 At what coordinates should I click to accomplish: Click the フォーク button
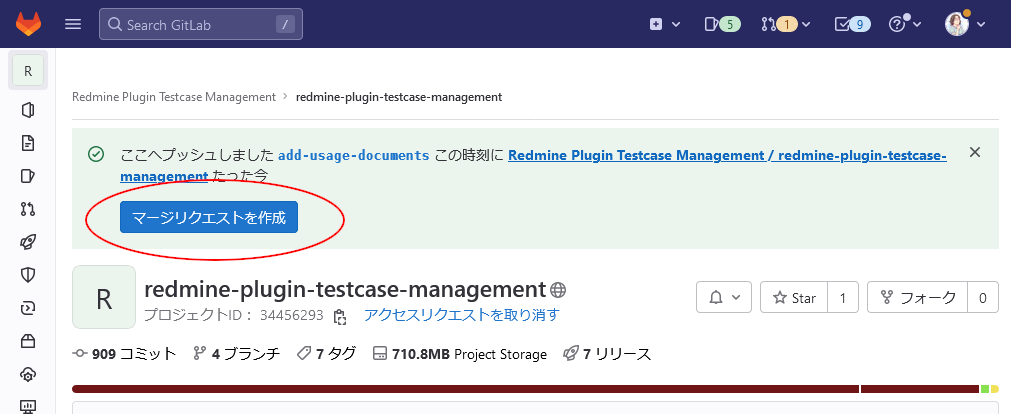tap(917, 297)
